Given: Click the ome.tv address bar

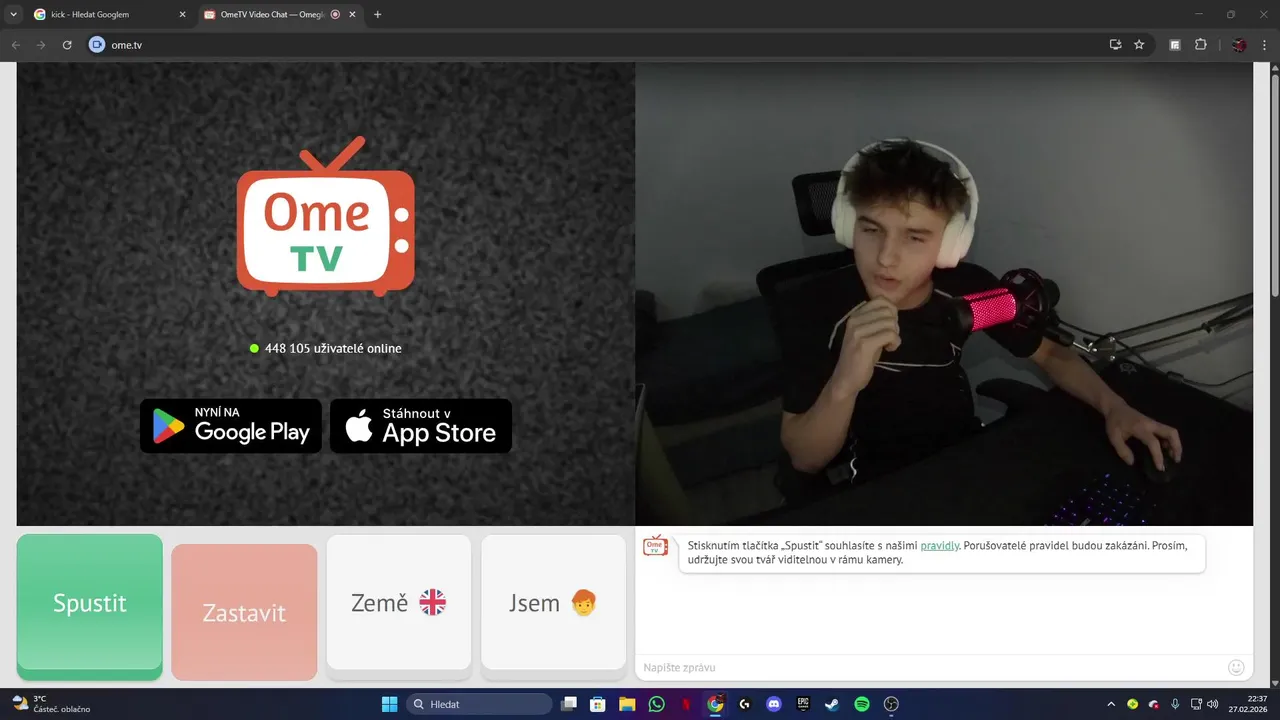Looking at the screenshot, I should tap(620, 45).
